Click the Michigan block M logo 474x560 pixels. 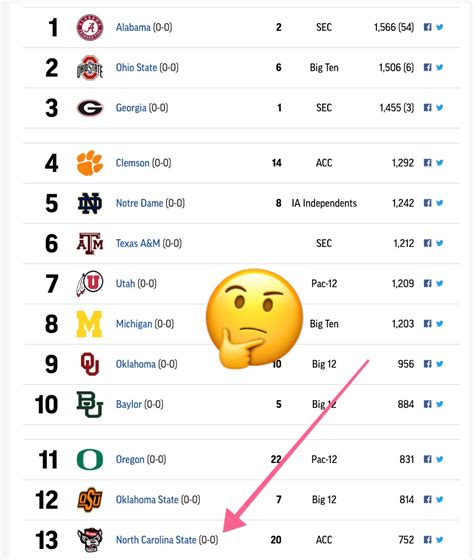point(89,324)
